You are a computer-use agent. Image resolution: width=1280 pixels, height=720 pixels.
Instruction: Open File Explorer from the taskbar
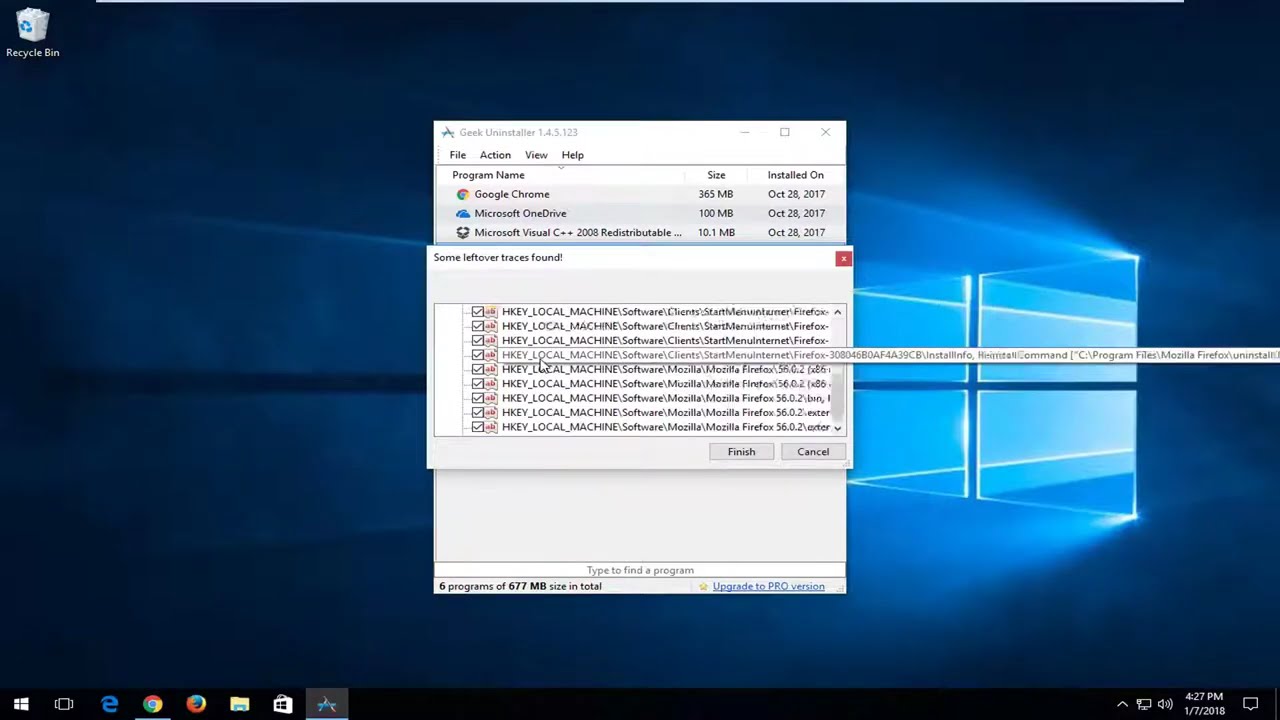(x=239, y=704)
